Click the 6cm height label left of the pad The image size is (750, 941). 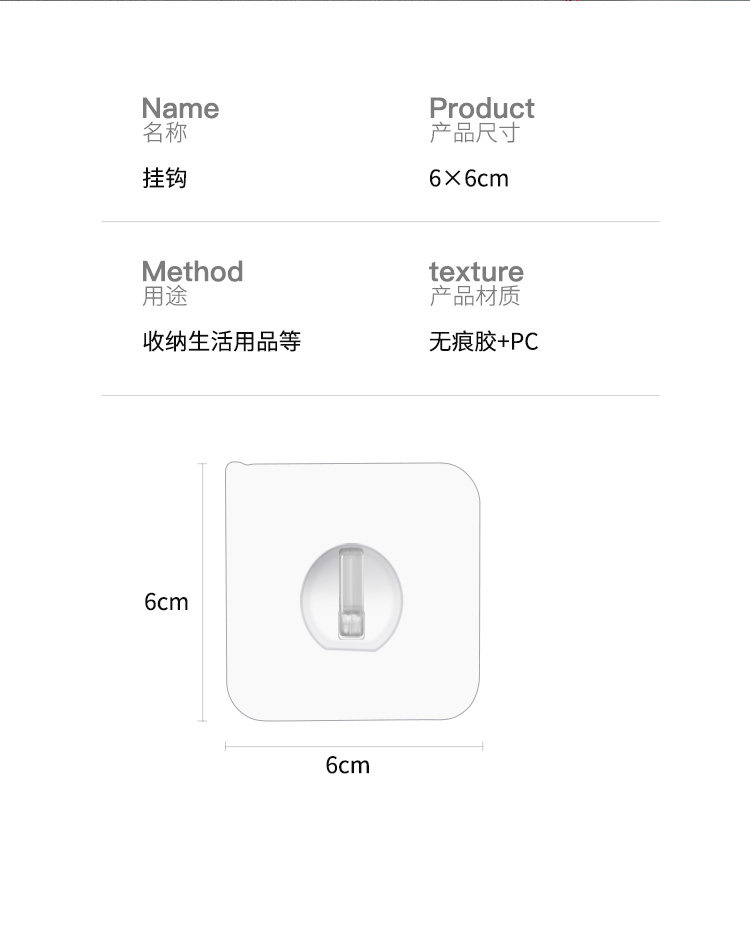coord(166,602)
